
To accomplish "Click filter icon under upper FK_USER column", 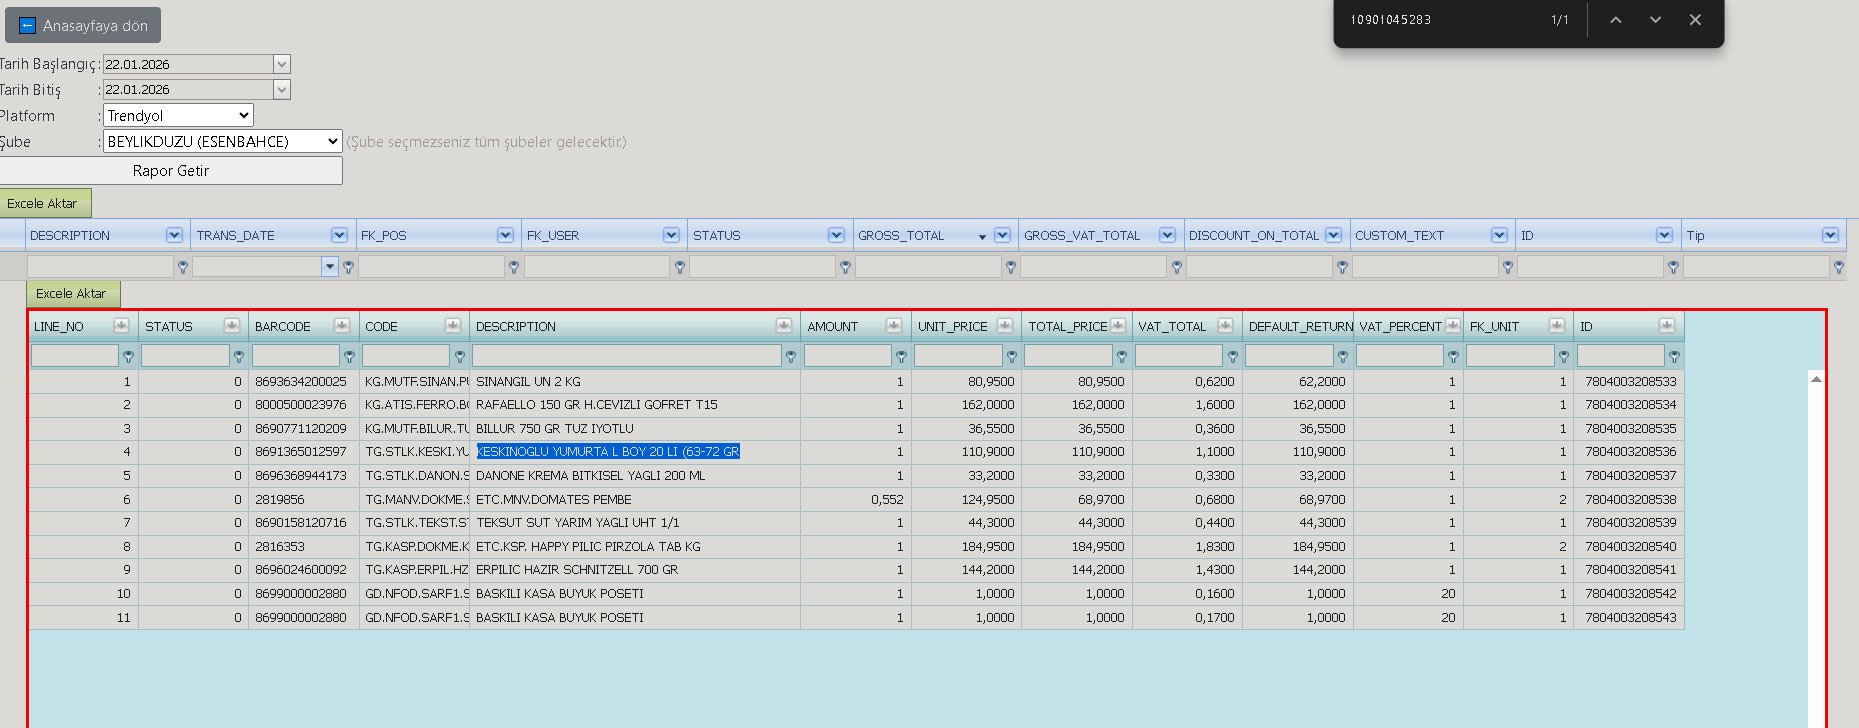I will [680, 267].
